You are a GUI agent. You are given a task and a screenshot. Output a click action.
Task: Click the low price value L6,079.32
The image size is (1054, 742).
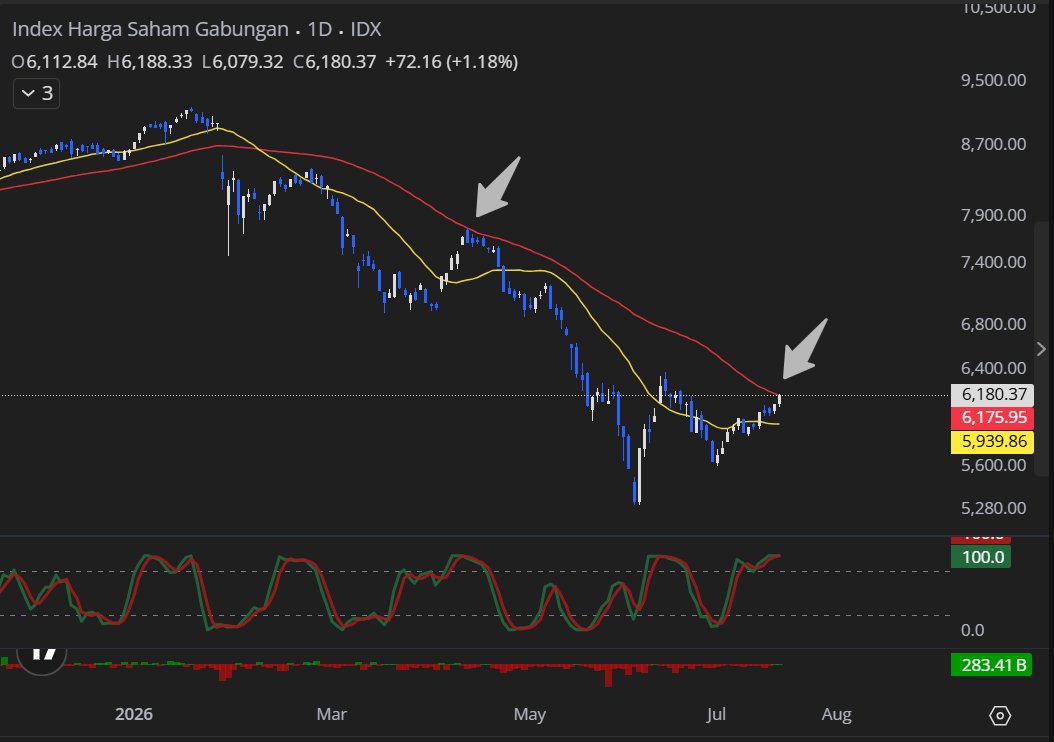pyautogui.click(x=243, y=62)
